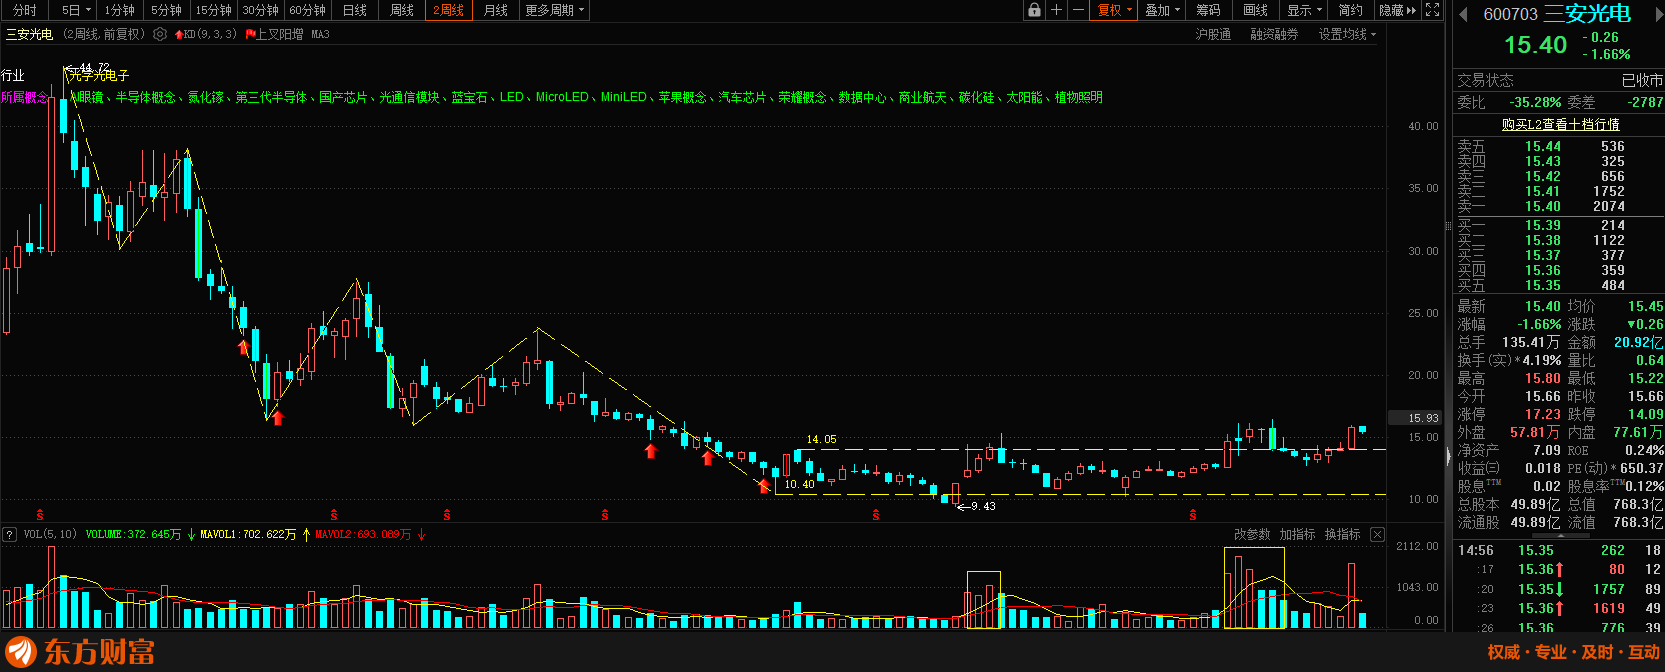Click the 苹果概念 concept link
This screenshot has height=672, width=1665.
pyautogui.click(x=682, y=97)
